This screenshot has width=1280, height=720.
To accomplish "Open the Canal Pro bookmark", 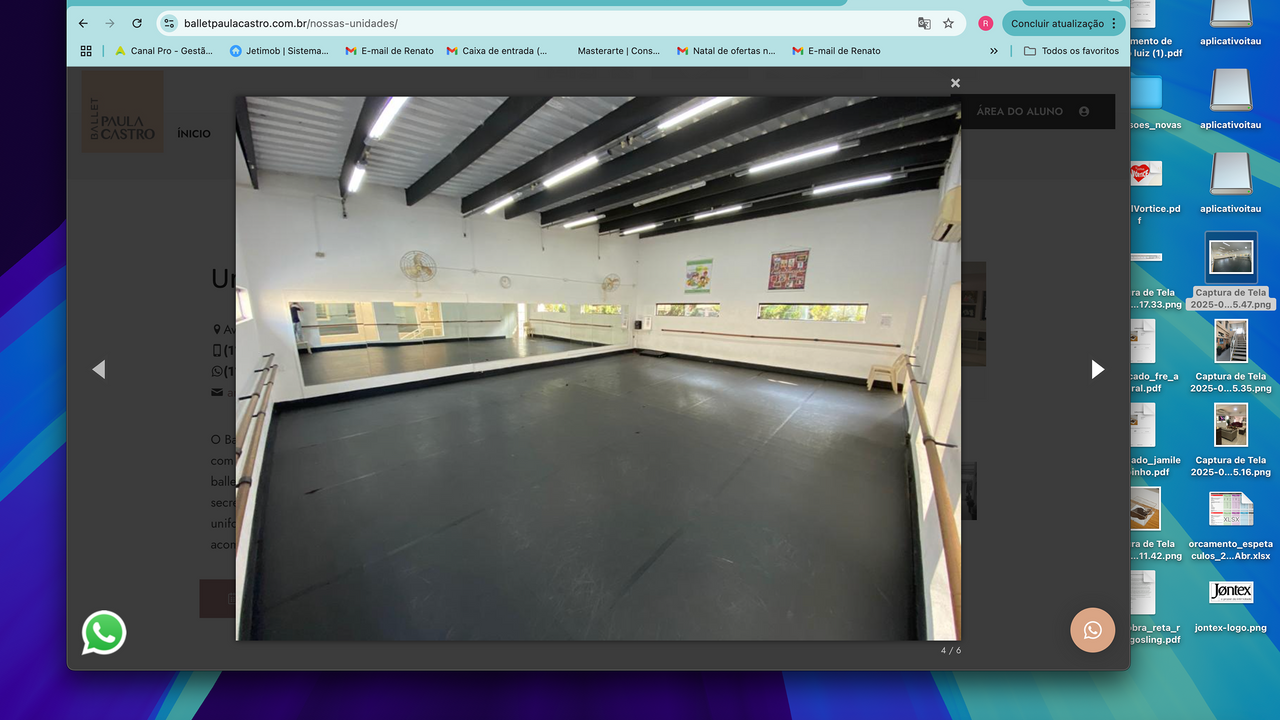I will pyautogui.click(x=164, y=51).
